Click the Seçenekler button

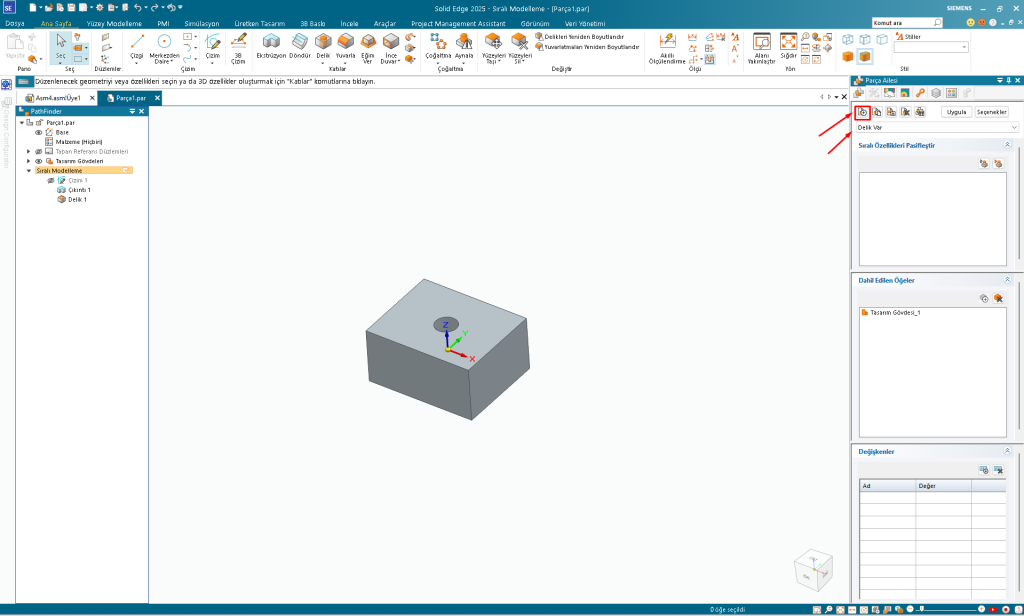point(991,112)
